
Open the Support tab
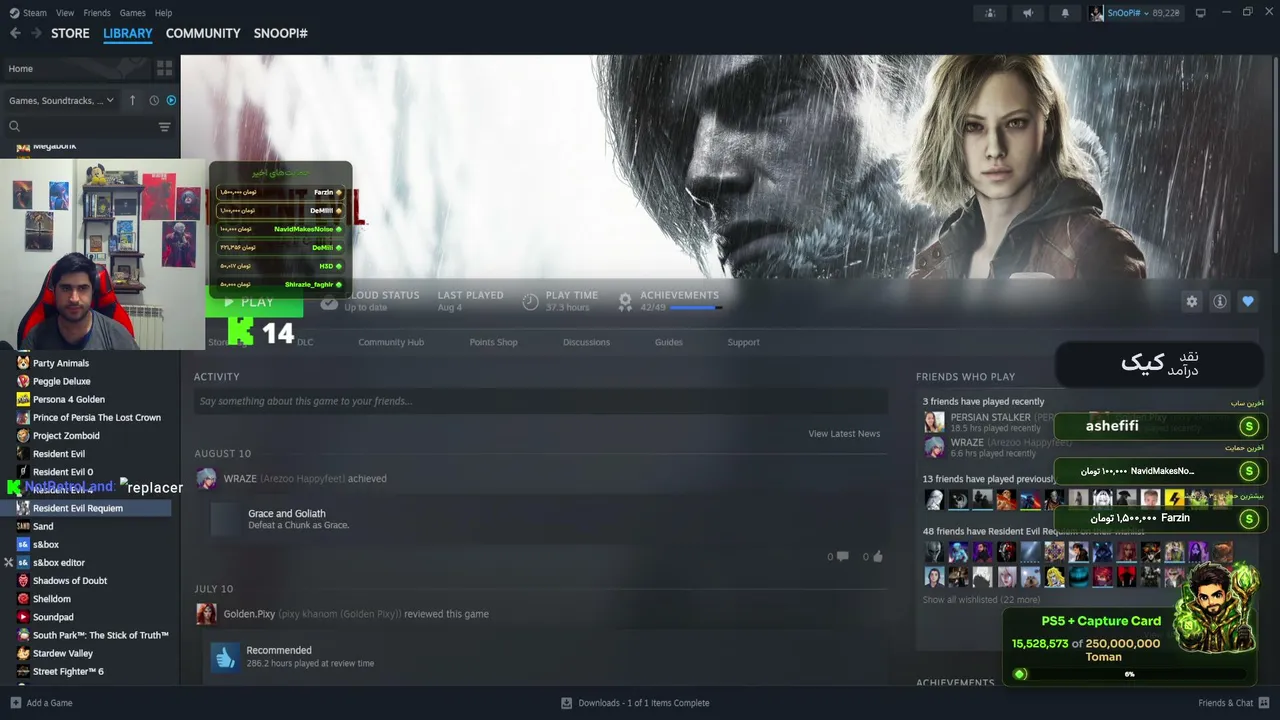tap(743, 342)
